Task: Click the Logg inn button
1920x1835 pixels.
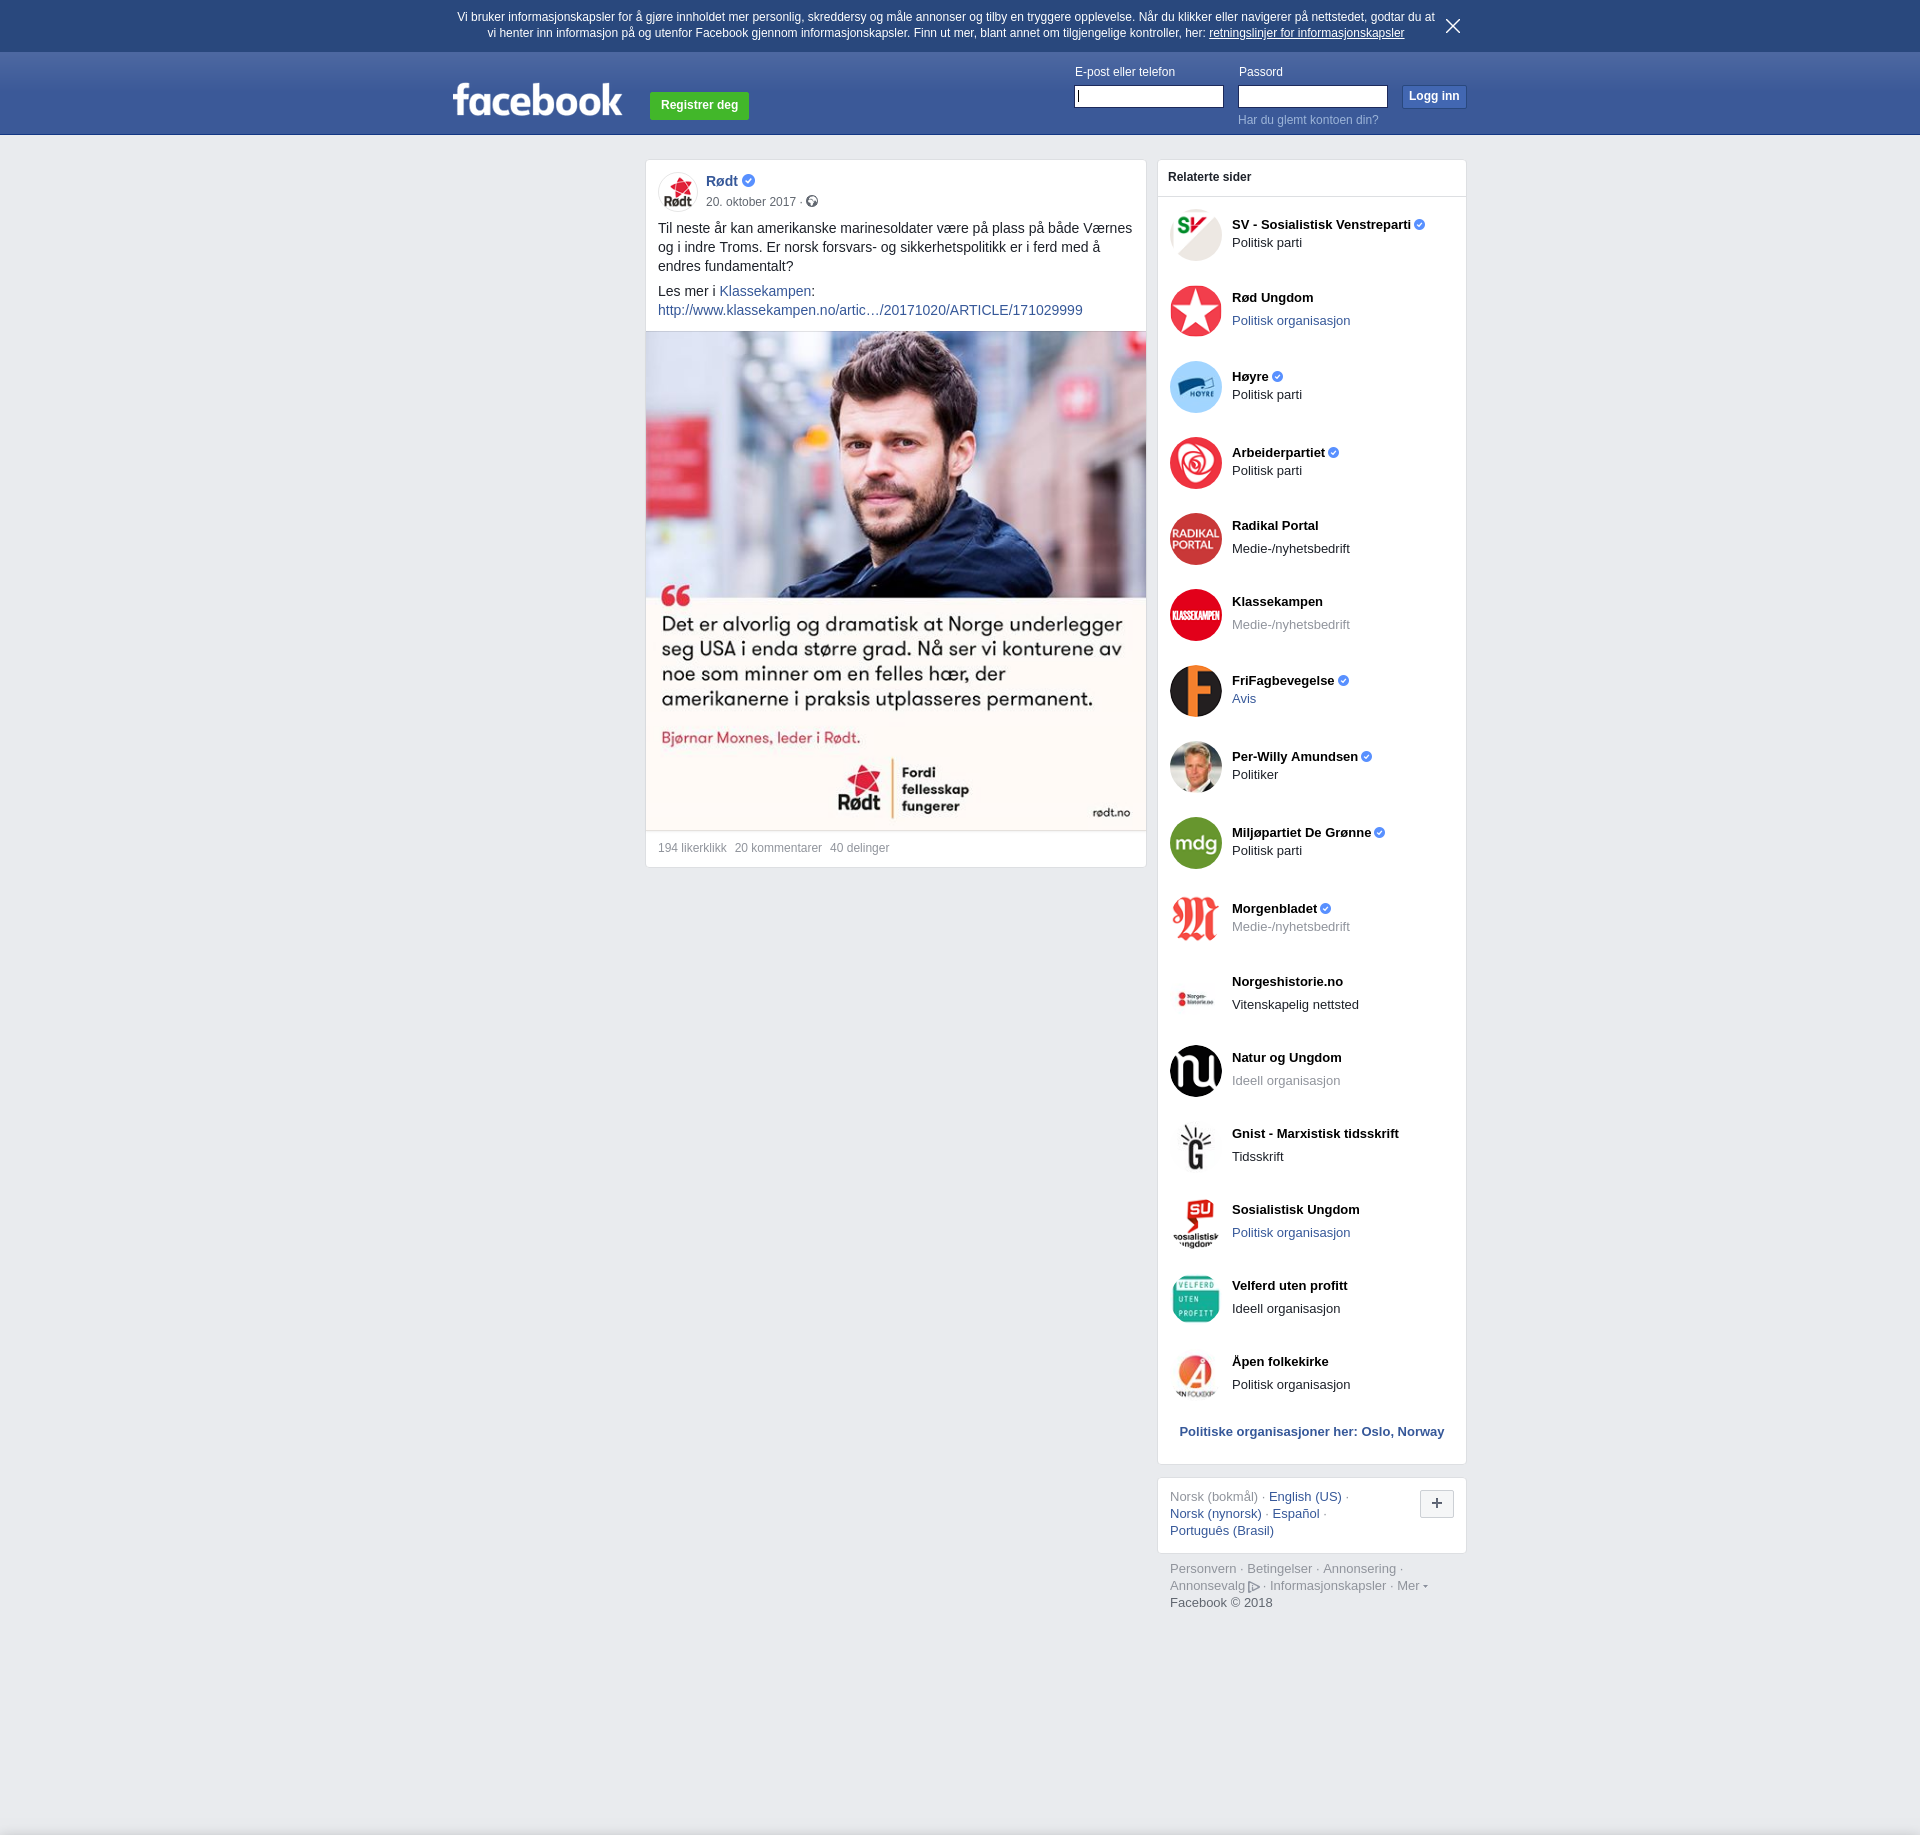Action: tap(1434, 96)
